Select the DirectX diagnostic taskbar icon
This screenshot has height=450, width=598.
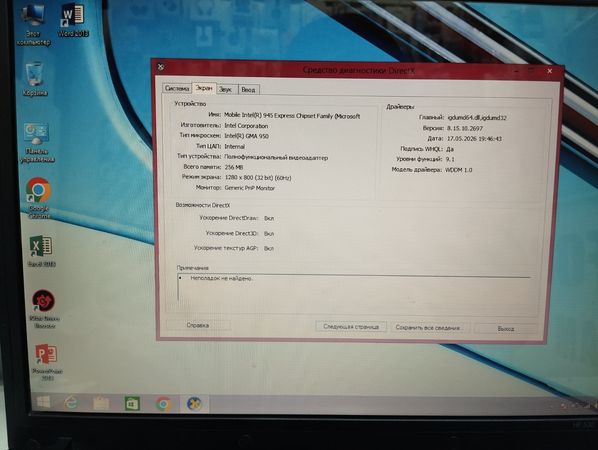tap(194, 404)
